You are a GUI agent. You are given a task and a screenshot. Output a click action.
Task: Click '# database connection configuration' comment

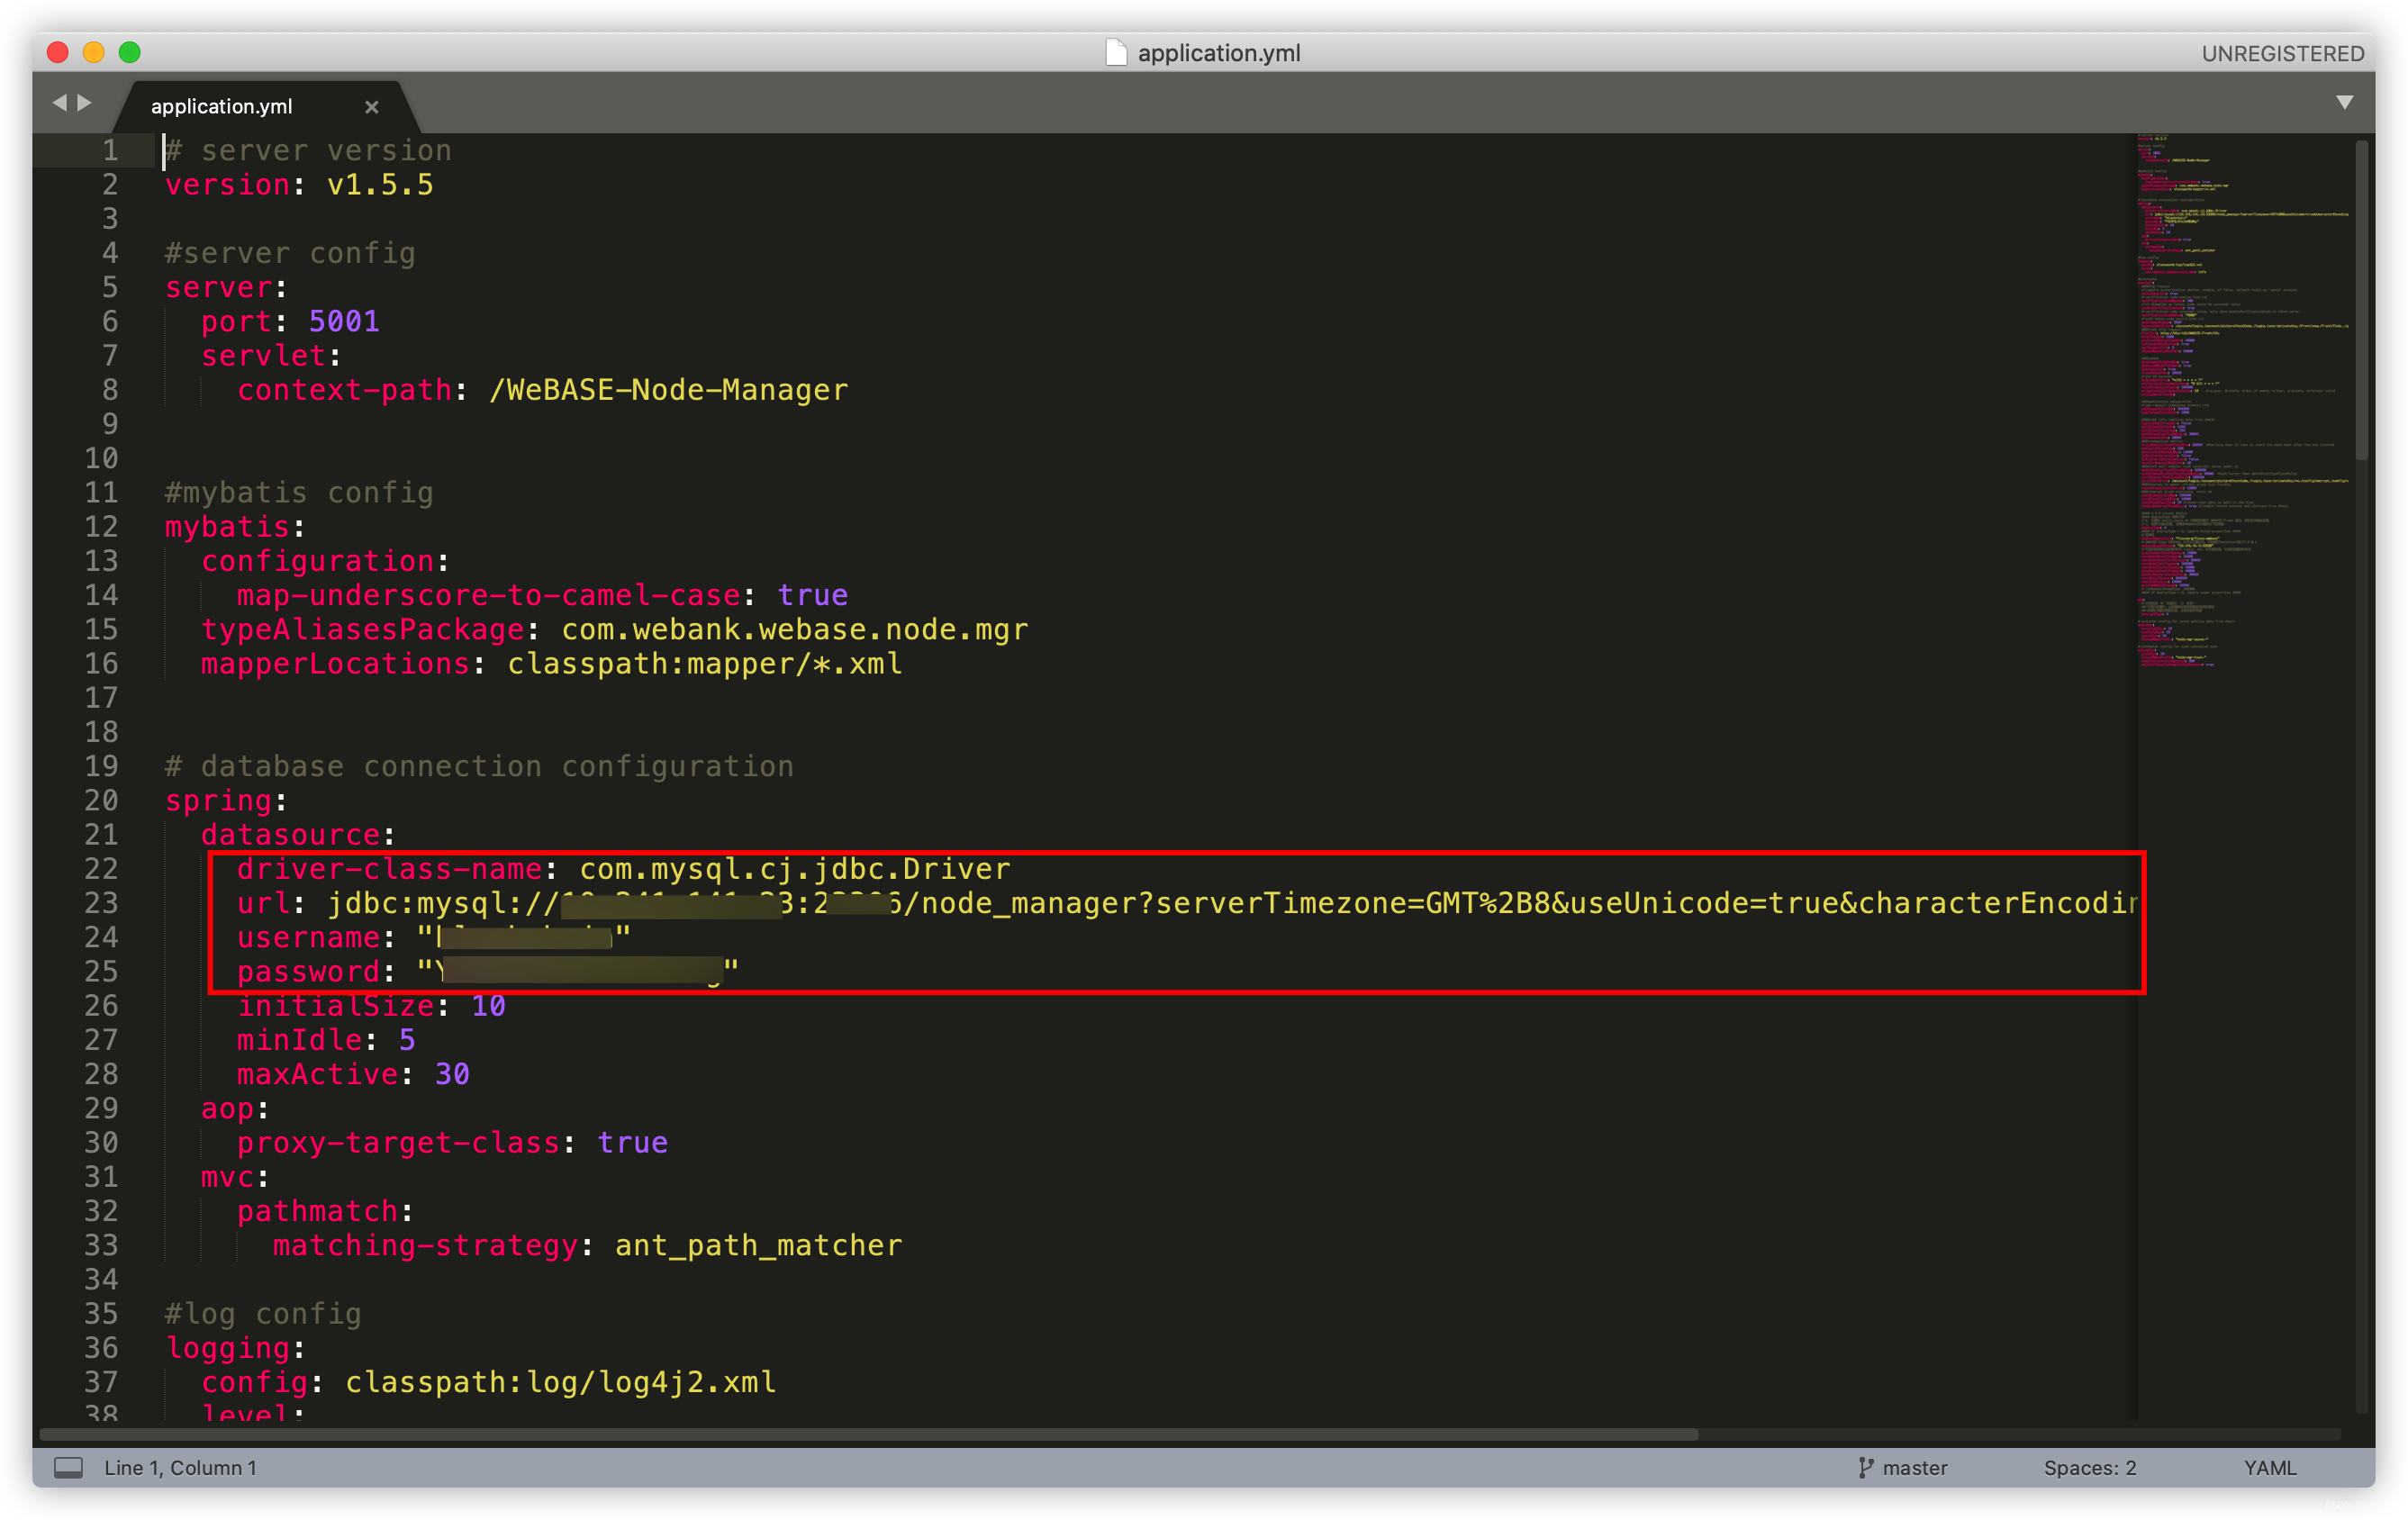pos(479,766)
